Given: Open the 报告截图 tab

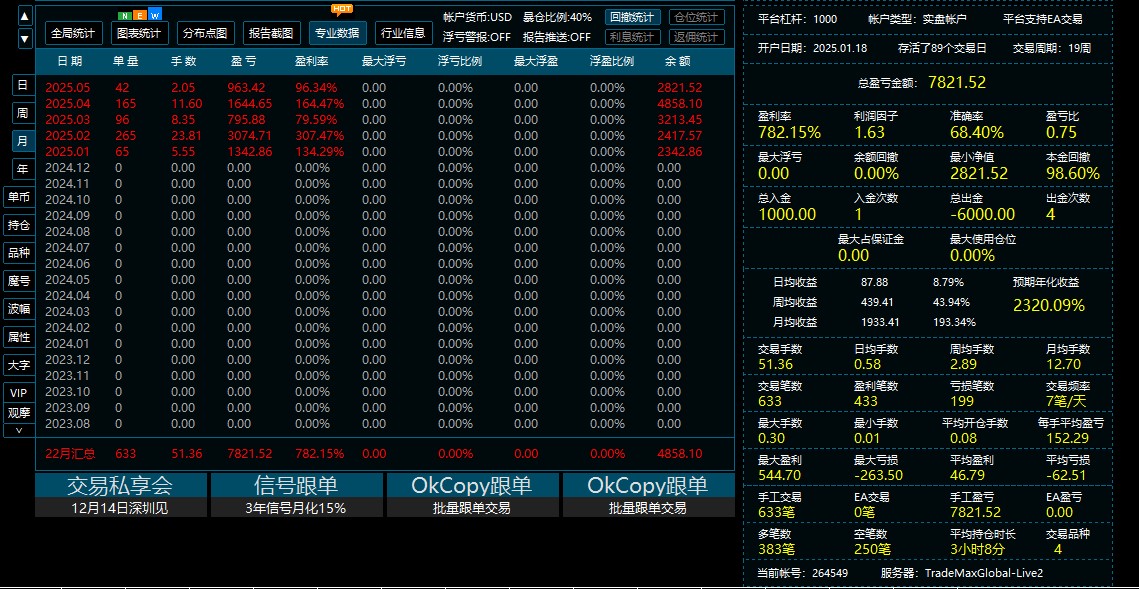Looking at the screenshot, I should pos(270,33).
